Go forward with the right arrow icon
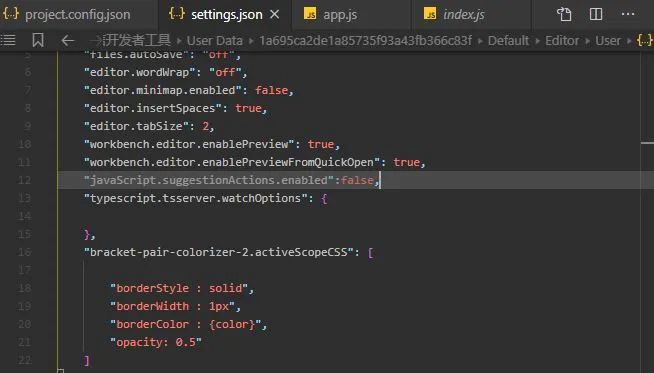 pos(96,40)
